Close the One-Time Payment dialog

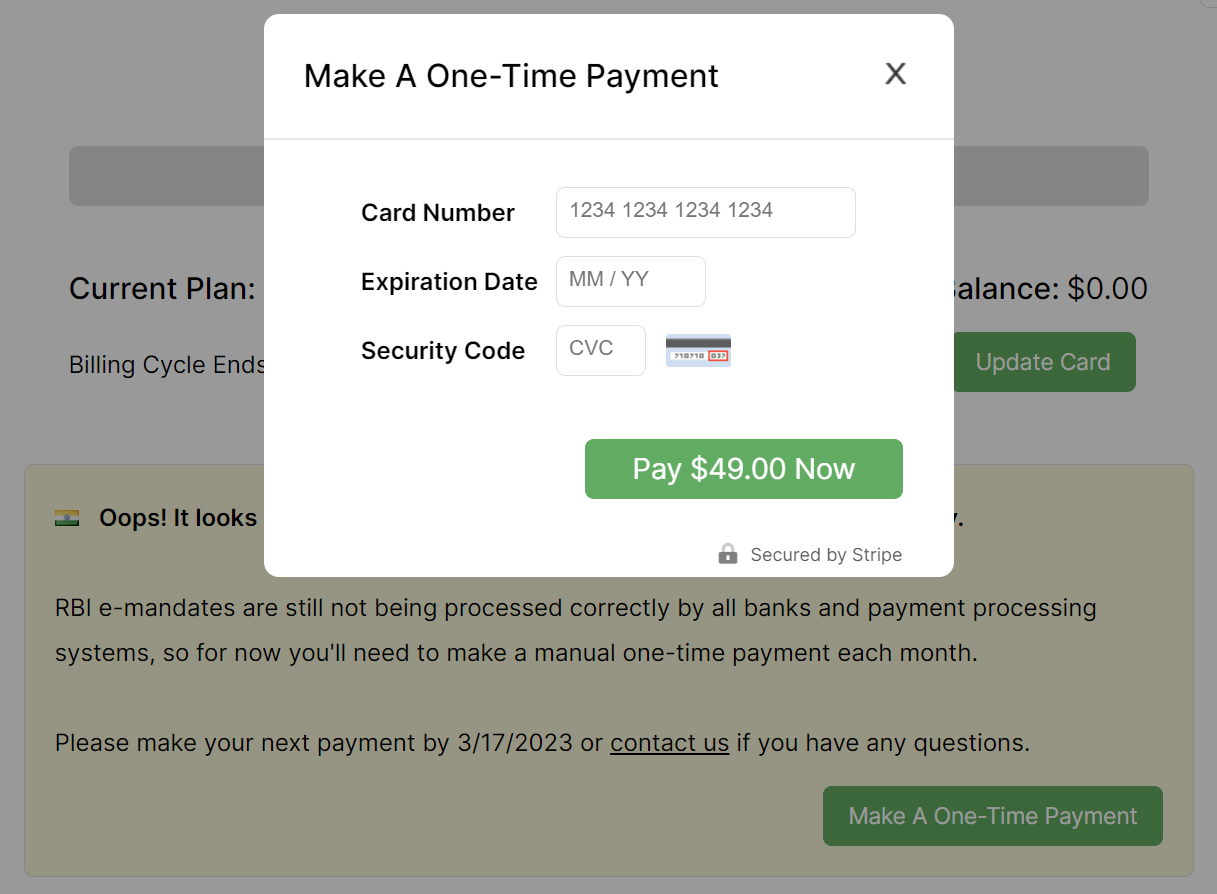pos(895,73)
